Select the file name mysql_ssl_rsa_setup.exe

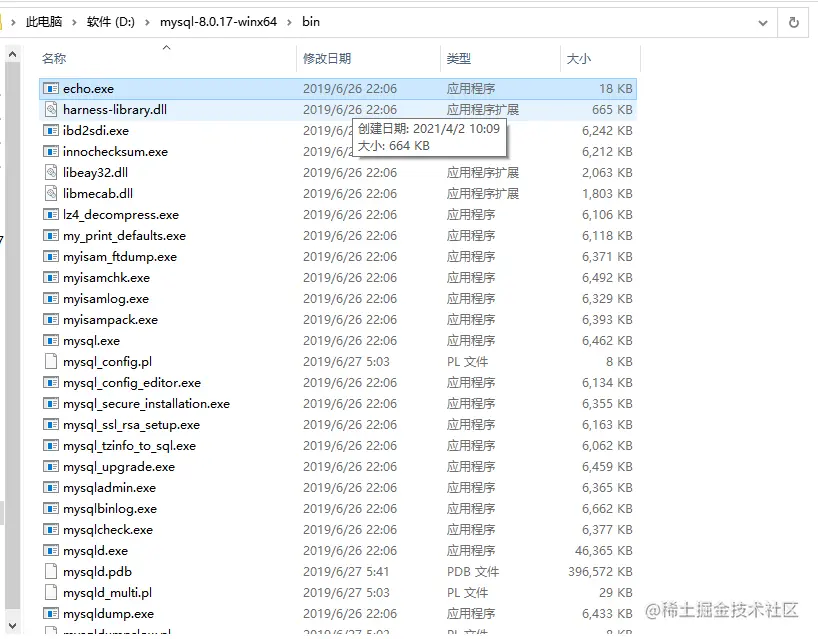[131, 425]
